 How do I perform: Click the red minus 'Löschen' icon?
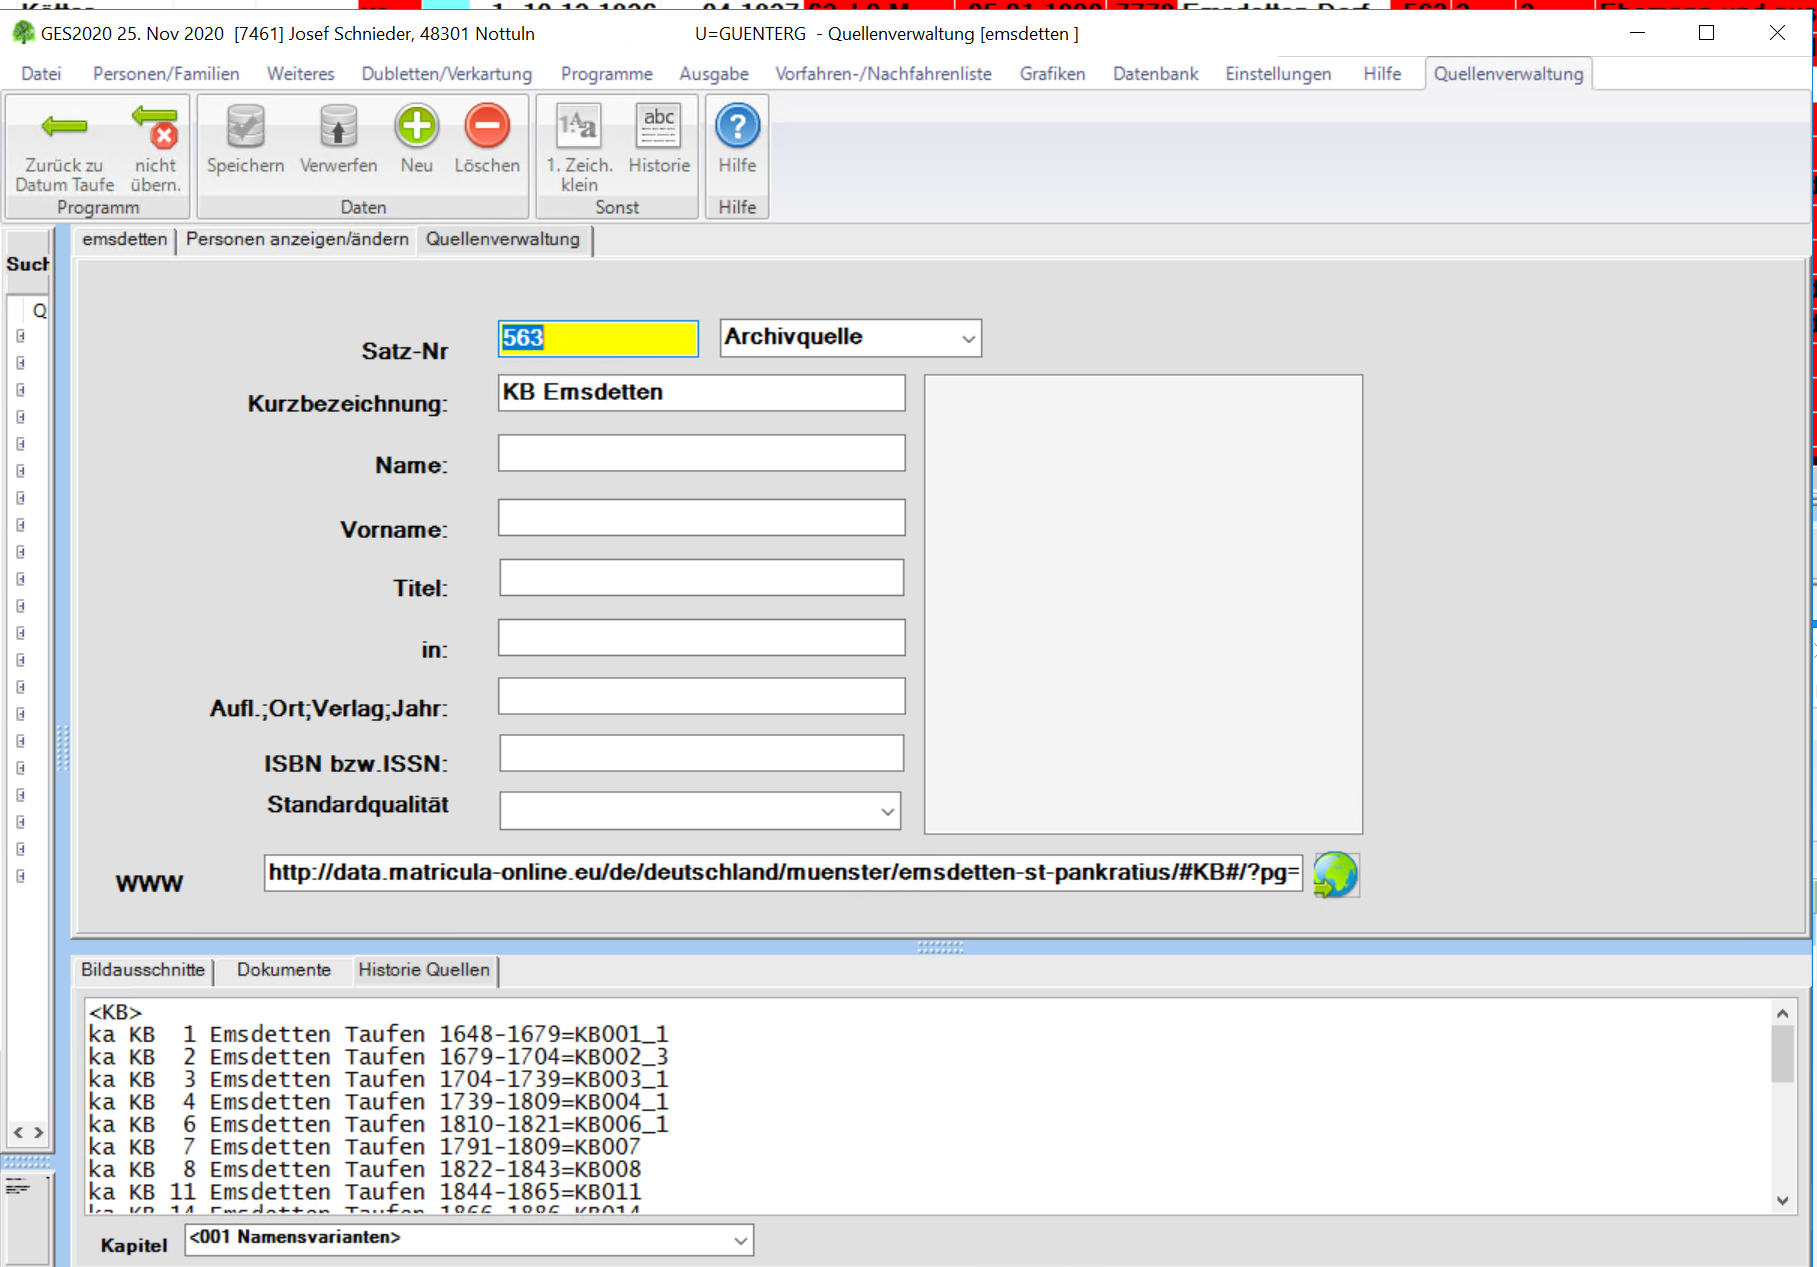pyautogui.click(x=487, y=126)
